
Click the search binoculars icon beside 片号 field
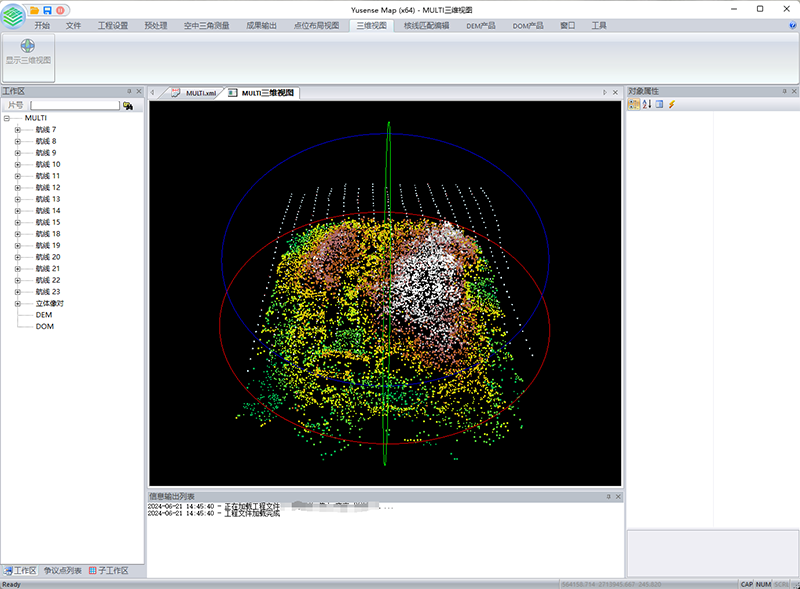pyautogui.click(x=127, y=105)
